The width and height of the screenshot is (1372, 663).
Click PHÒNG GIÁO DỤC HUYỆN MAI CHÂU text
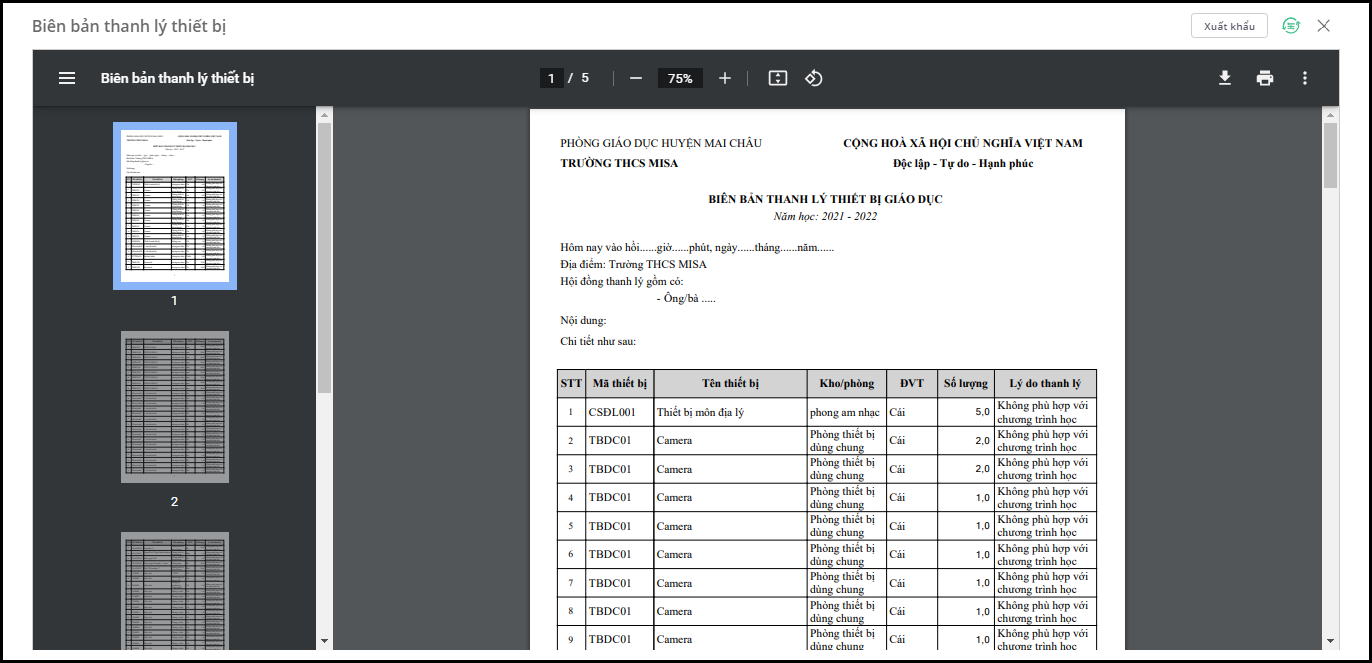[661, 143]
